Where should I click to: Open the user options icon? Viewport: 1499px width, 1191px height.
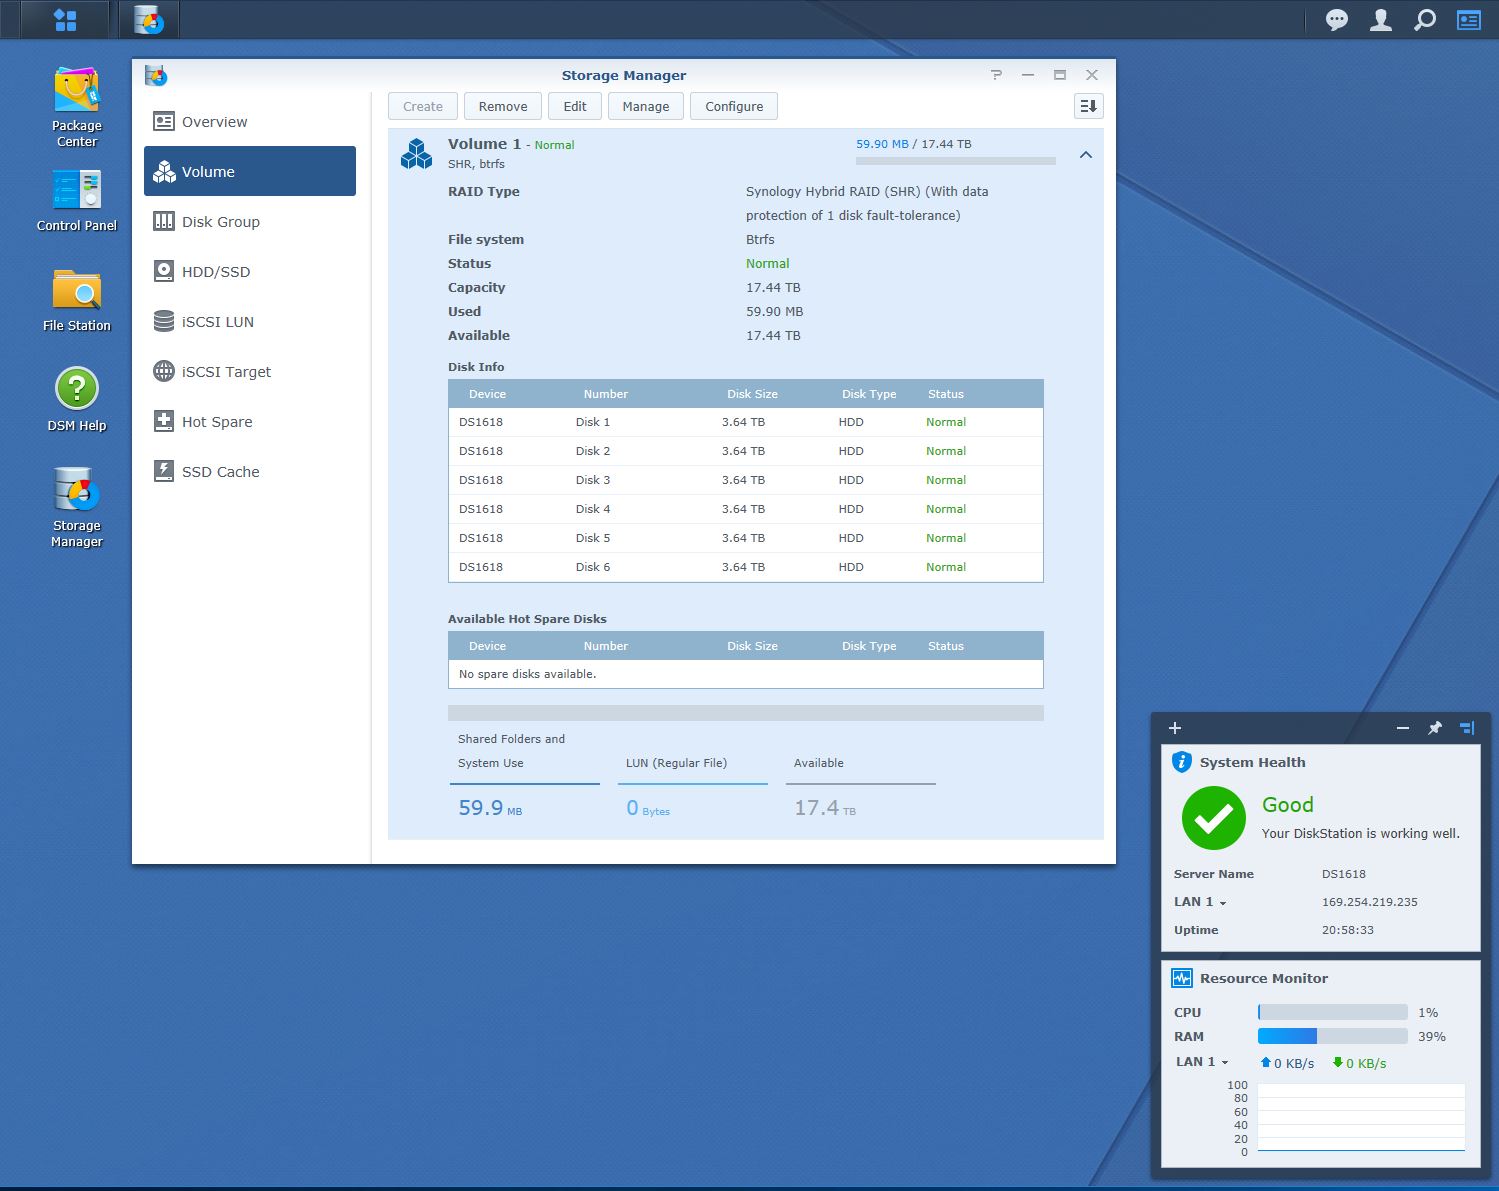coord(1380,20)
